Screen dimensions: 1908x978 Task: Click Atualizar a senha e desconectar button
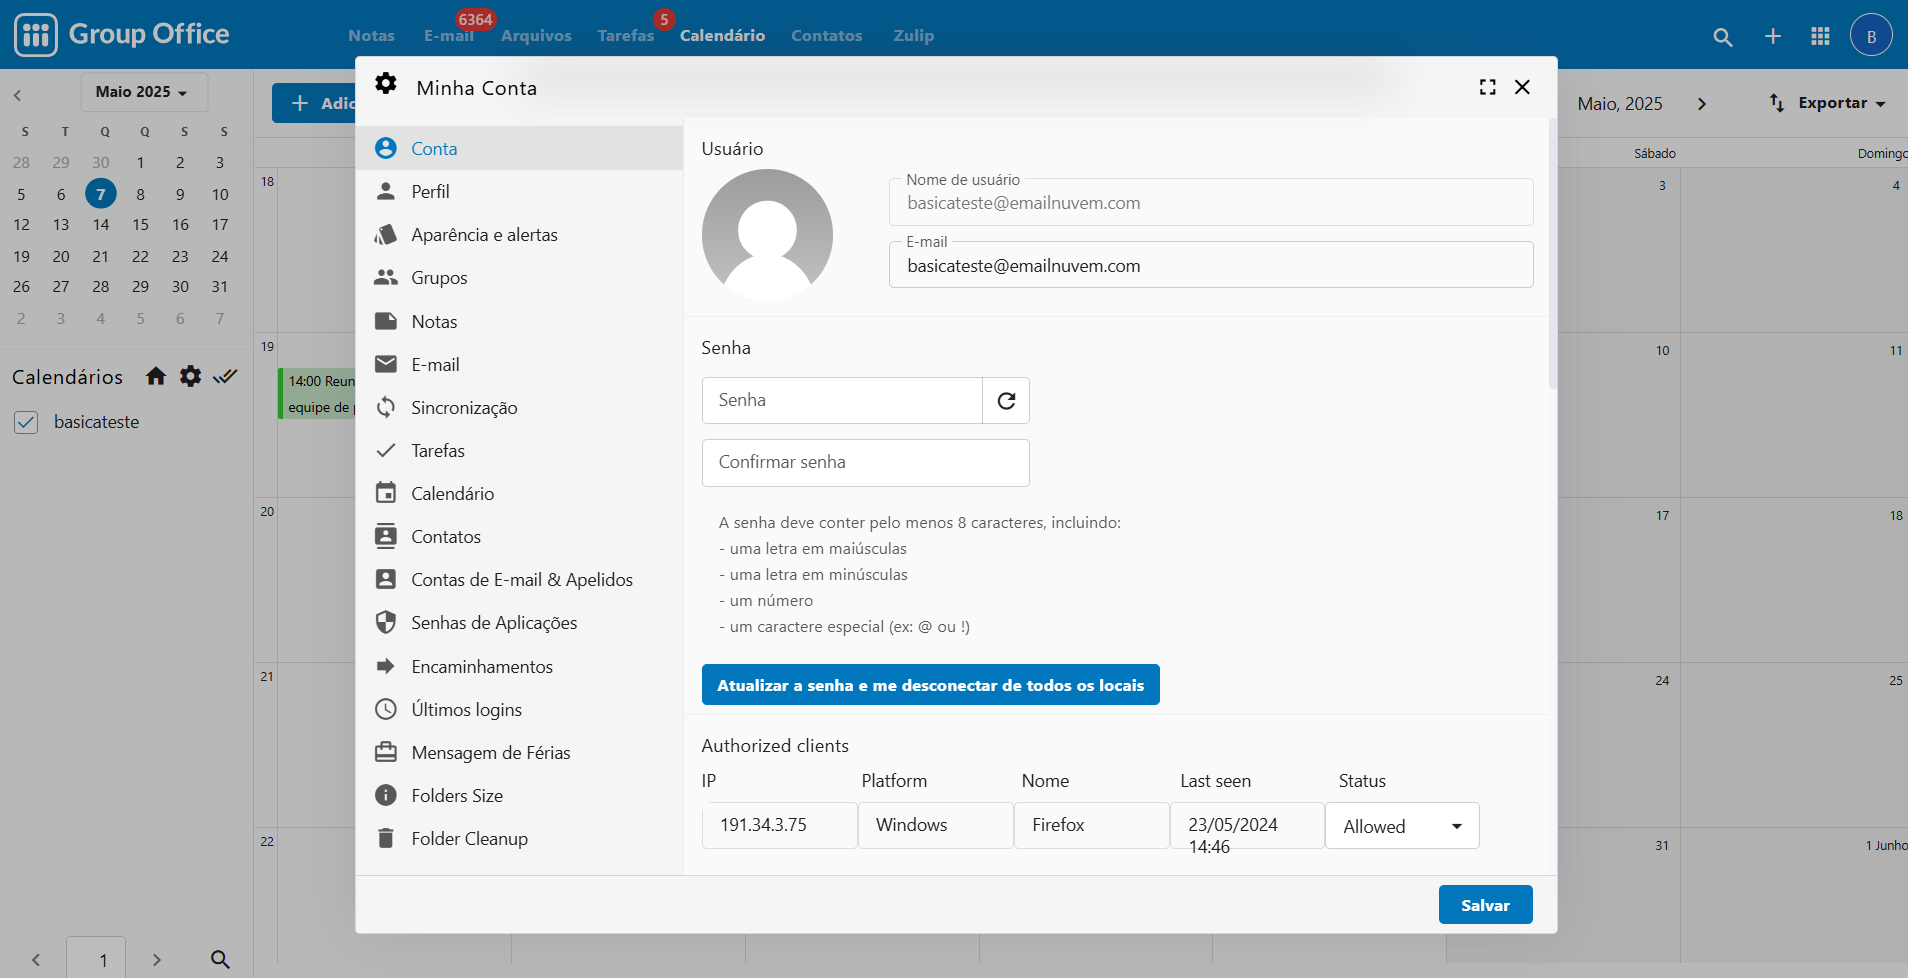[930, 685]
